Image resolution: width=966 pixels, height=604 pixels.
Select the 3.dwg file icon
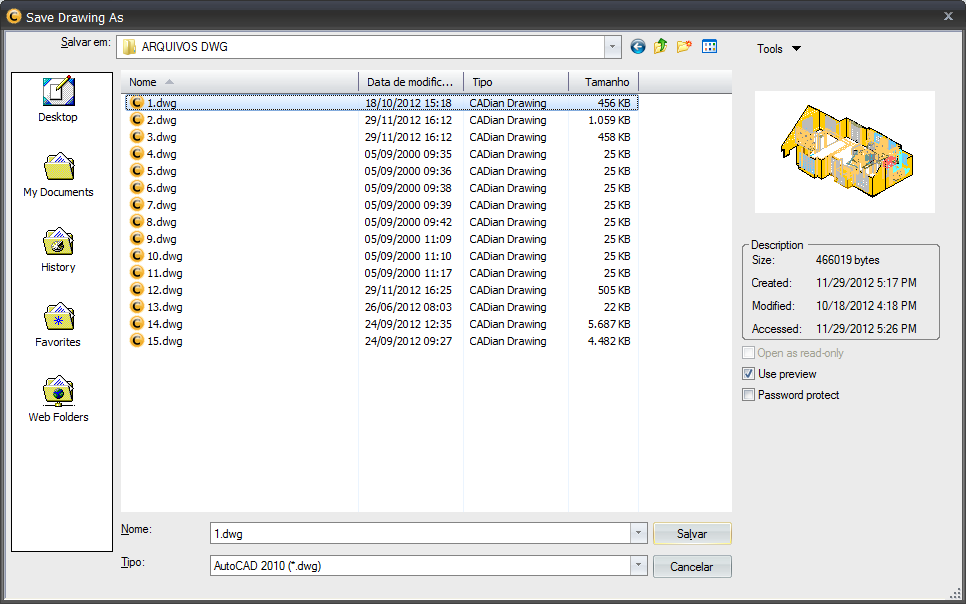pyautogui.click(x=137, y=137)
